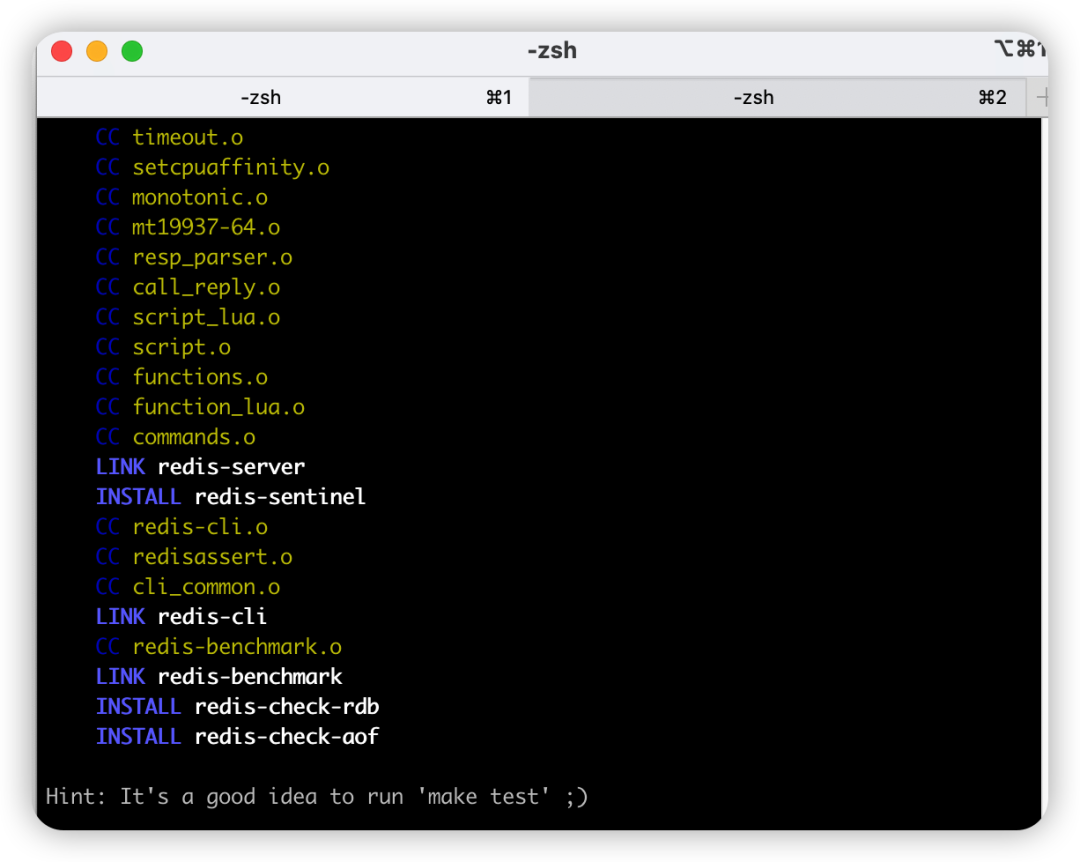Click the 'make test' hint line
Screen dimensions: 1080x862
316,797
